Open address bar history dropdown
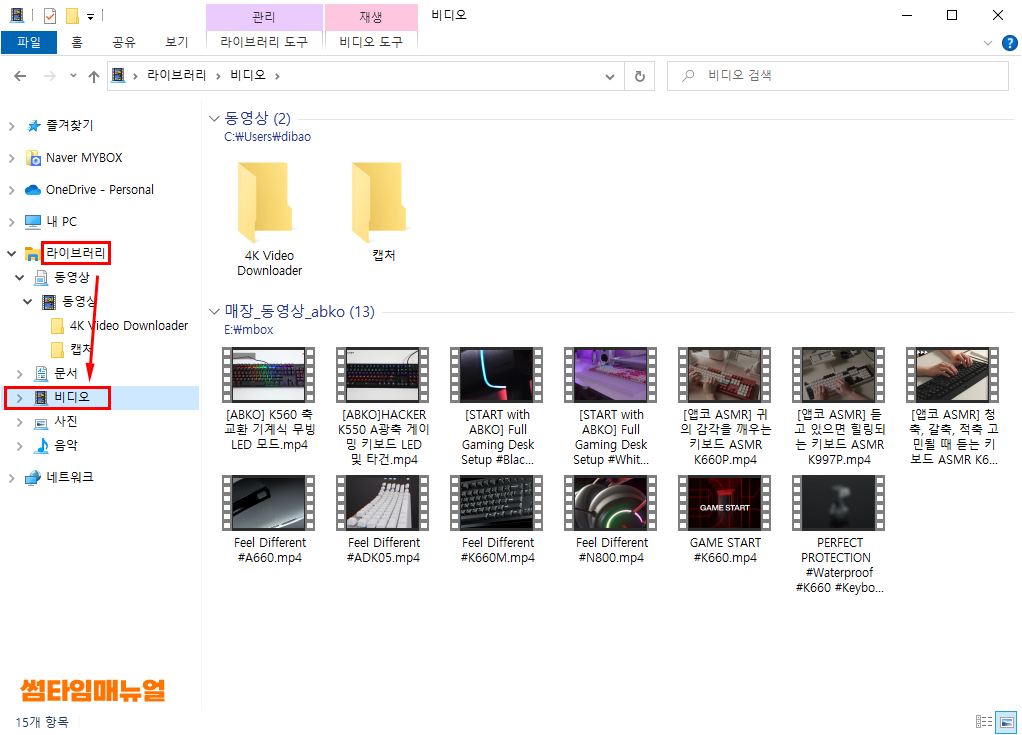 (x=609, y=76)
